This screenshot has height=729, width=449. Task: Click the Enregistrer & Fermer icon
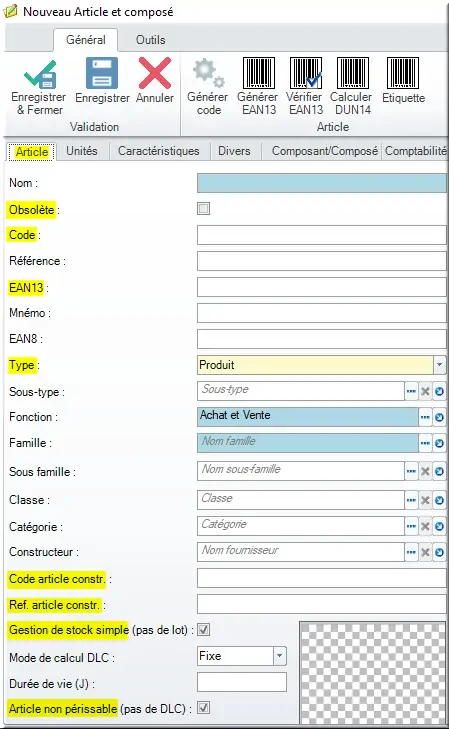[40, 74]
